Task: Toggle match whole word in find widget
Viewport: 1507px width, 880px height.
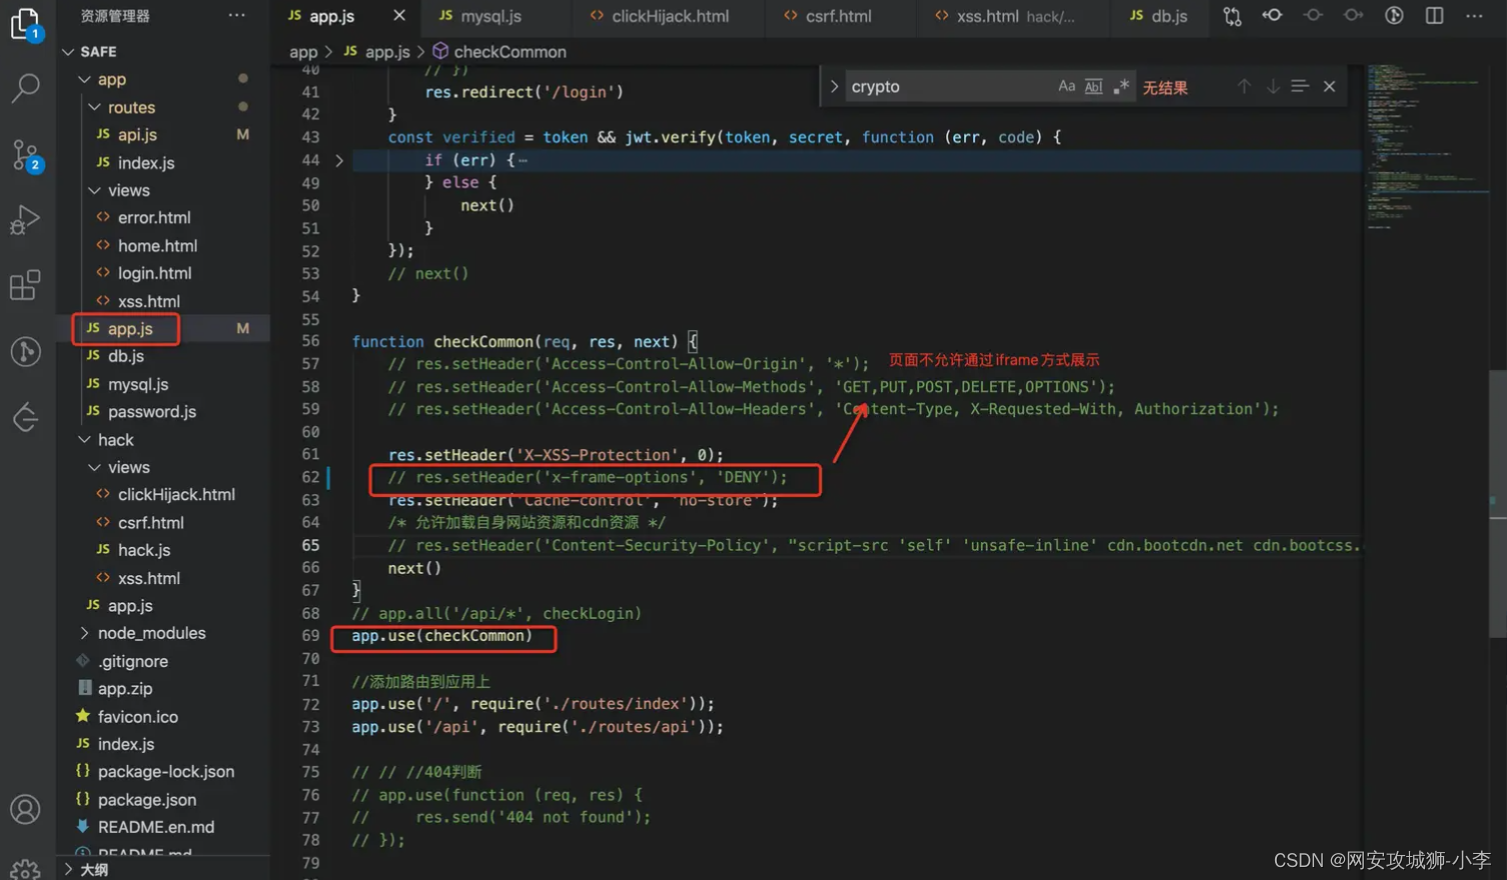Action: point(1094,87)
